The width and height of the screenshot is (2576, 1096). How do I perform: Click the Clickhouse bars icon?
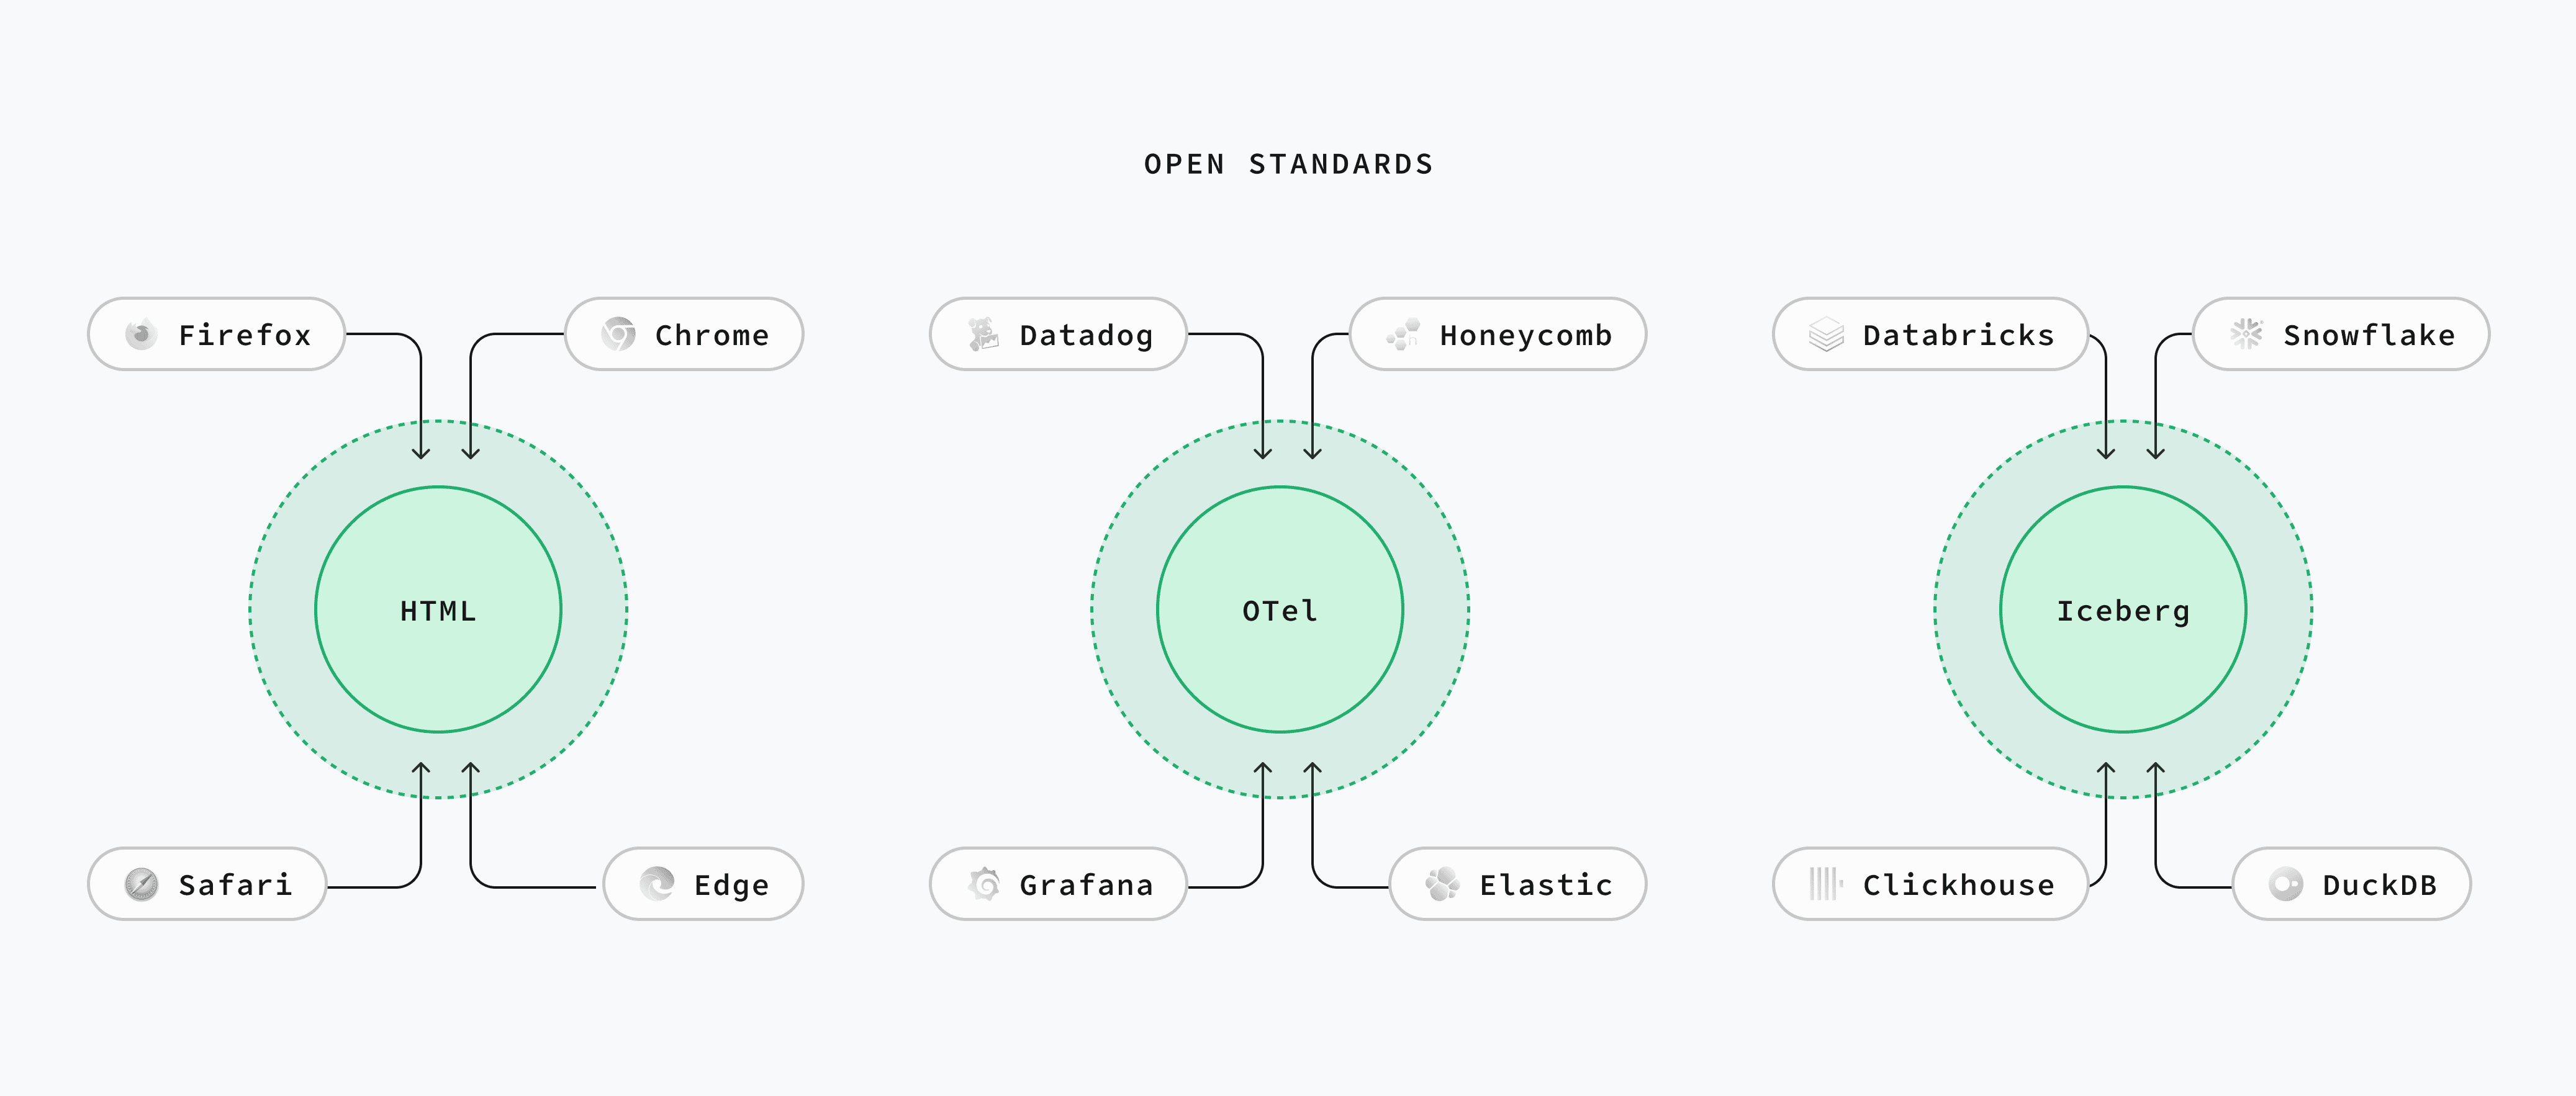coord(1826,884)
